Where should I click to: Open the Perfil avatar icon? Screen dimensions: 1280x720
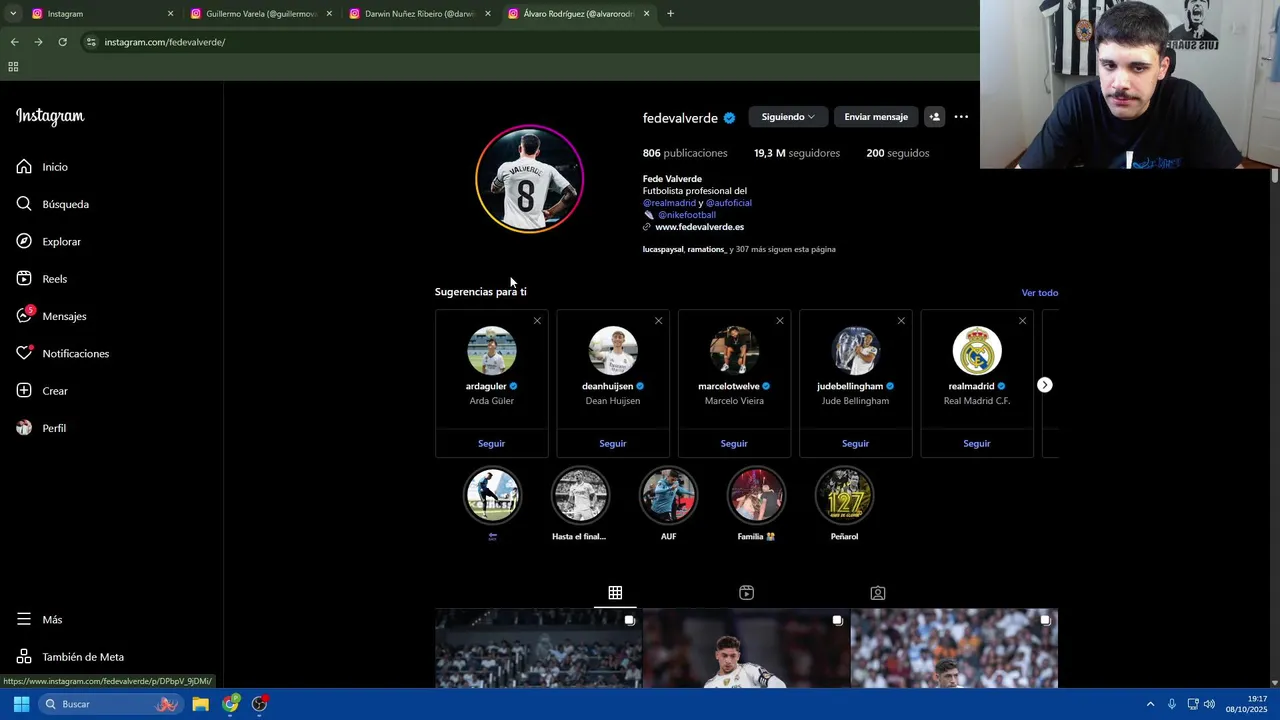pyautogui.click(x=24, y=428)
